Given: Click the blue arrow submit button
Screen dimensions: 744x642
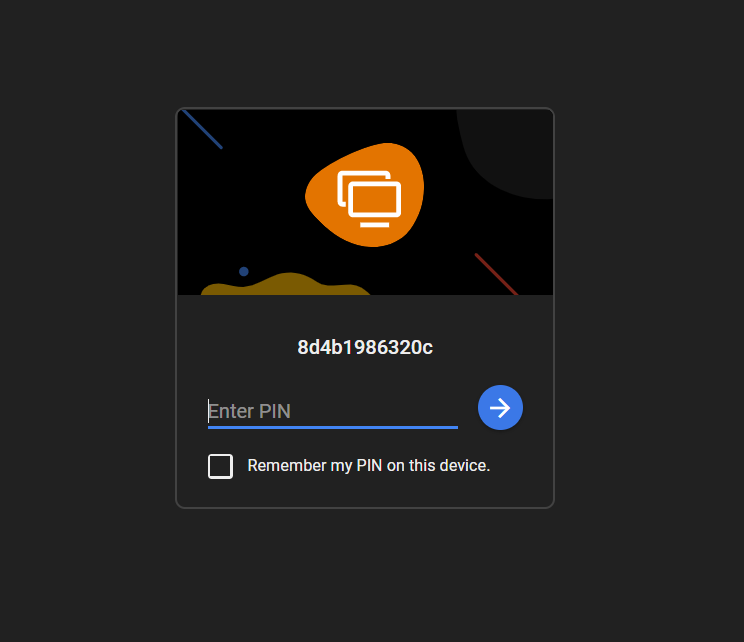Looking at the screenshot, I should click(x=500, y=408).
